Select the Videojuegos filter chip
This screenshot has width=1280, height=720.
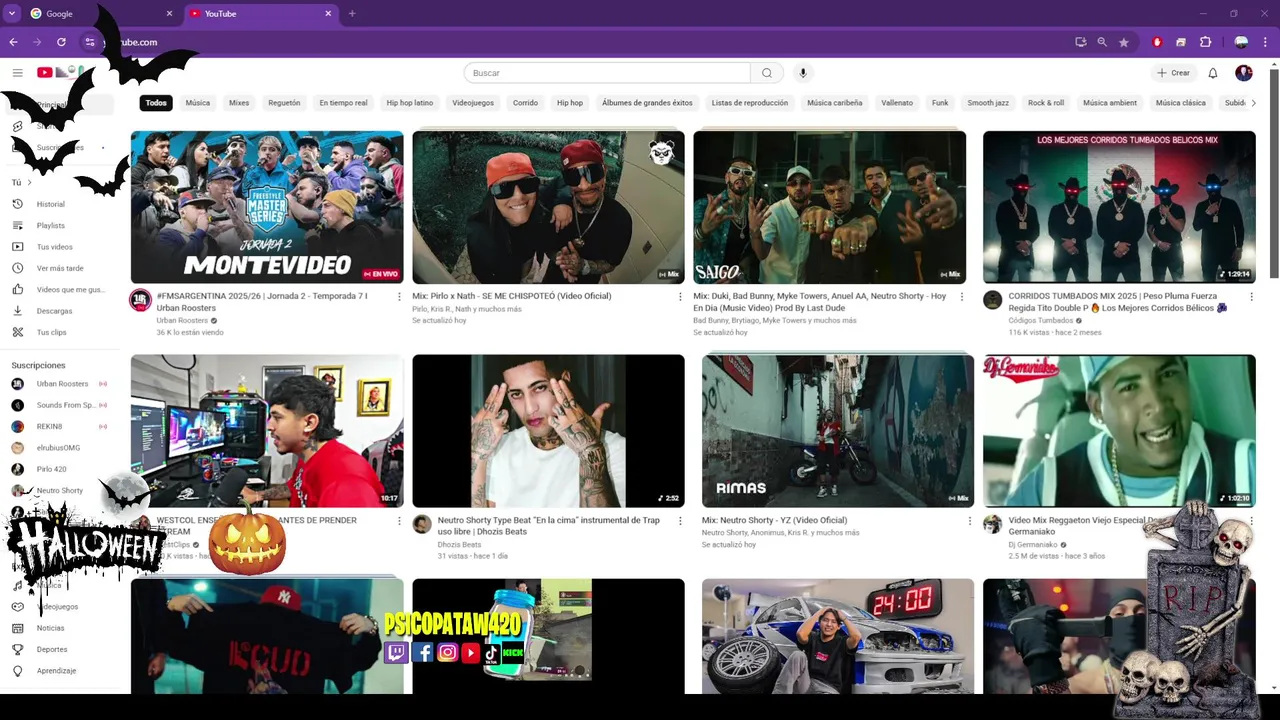click(473, 103)
